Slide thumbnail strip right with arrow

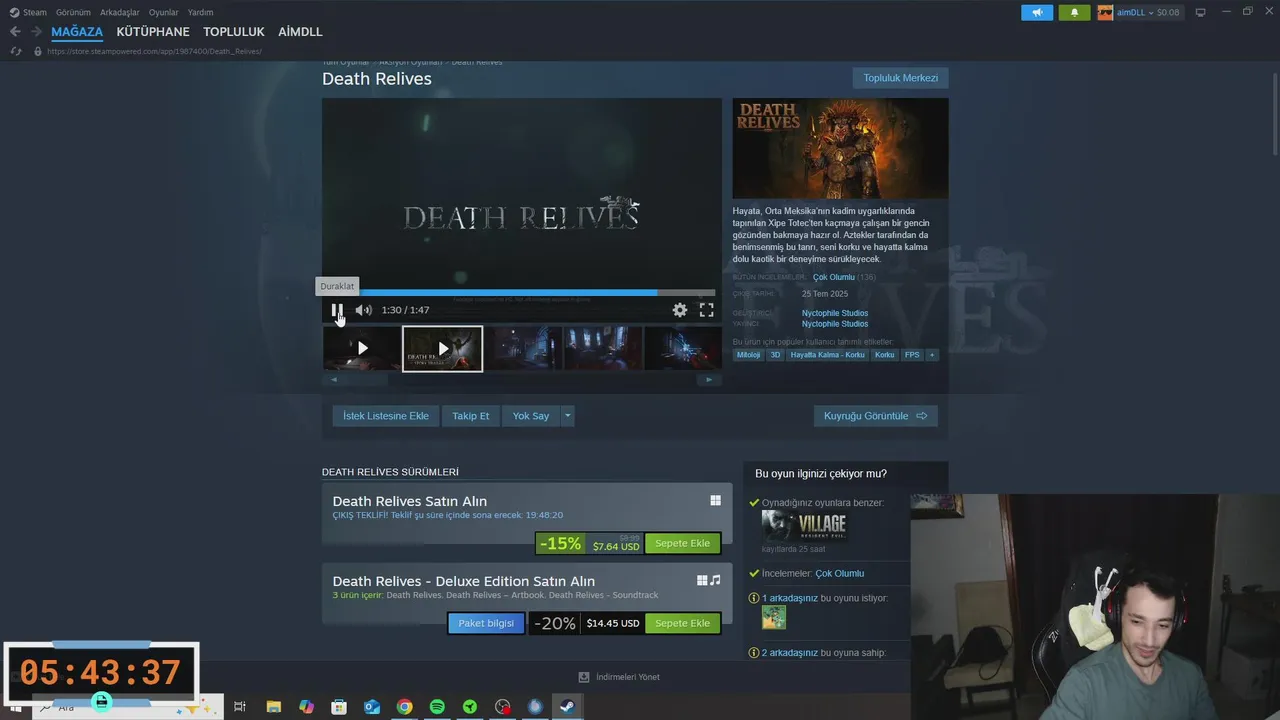709,380
